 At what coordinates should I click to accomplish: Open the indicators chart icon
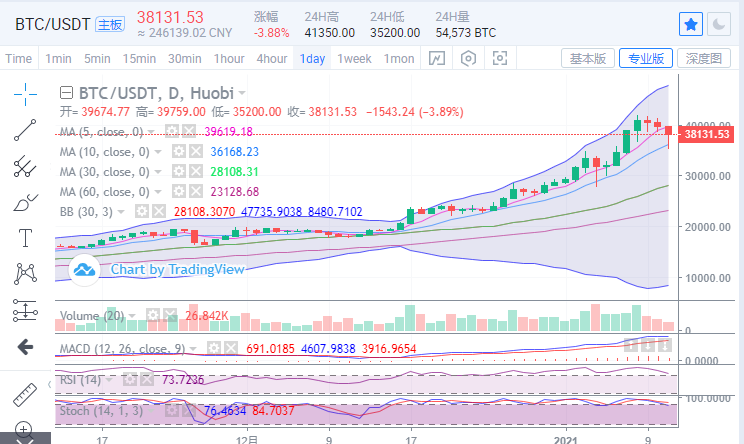click(x=437, y=58)
